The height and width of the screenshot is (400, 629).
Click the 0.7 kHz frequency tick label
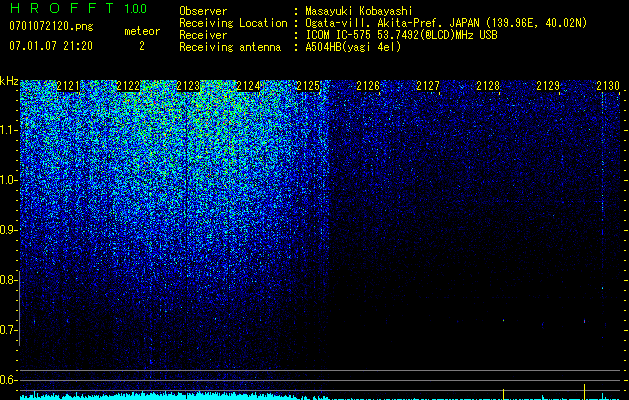tap(8, 330)
